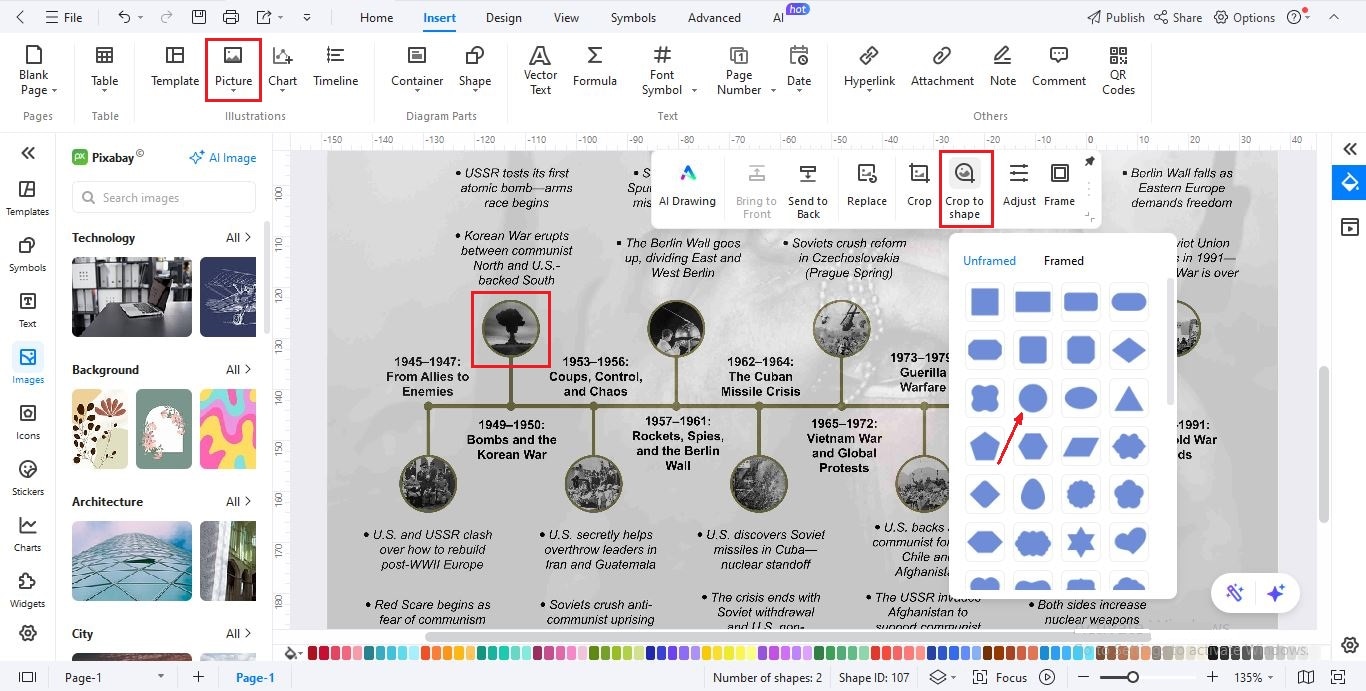
Task: Open the Picture dropdown
Action: click(233, 92)
